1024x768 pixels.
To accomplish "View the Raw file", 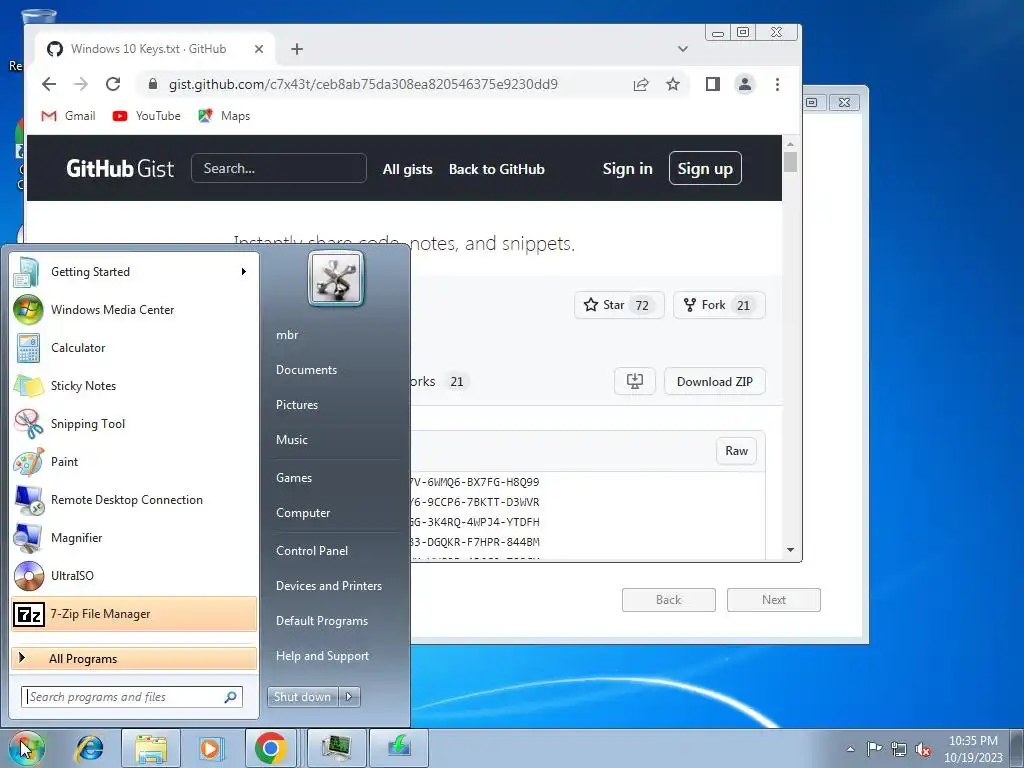I will 737,451.
